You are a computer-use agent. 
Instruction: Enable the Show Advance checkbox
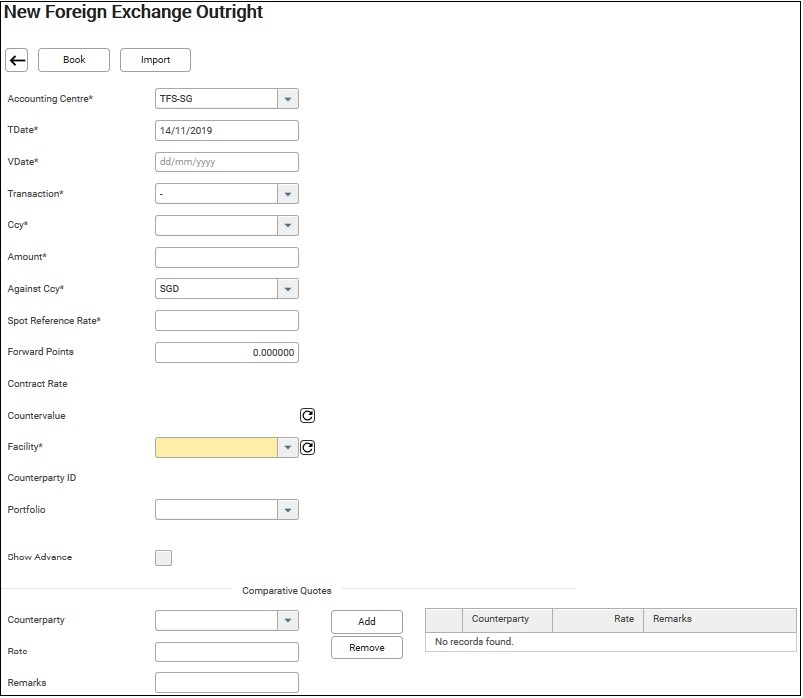point(163,558)
